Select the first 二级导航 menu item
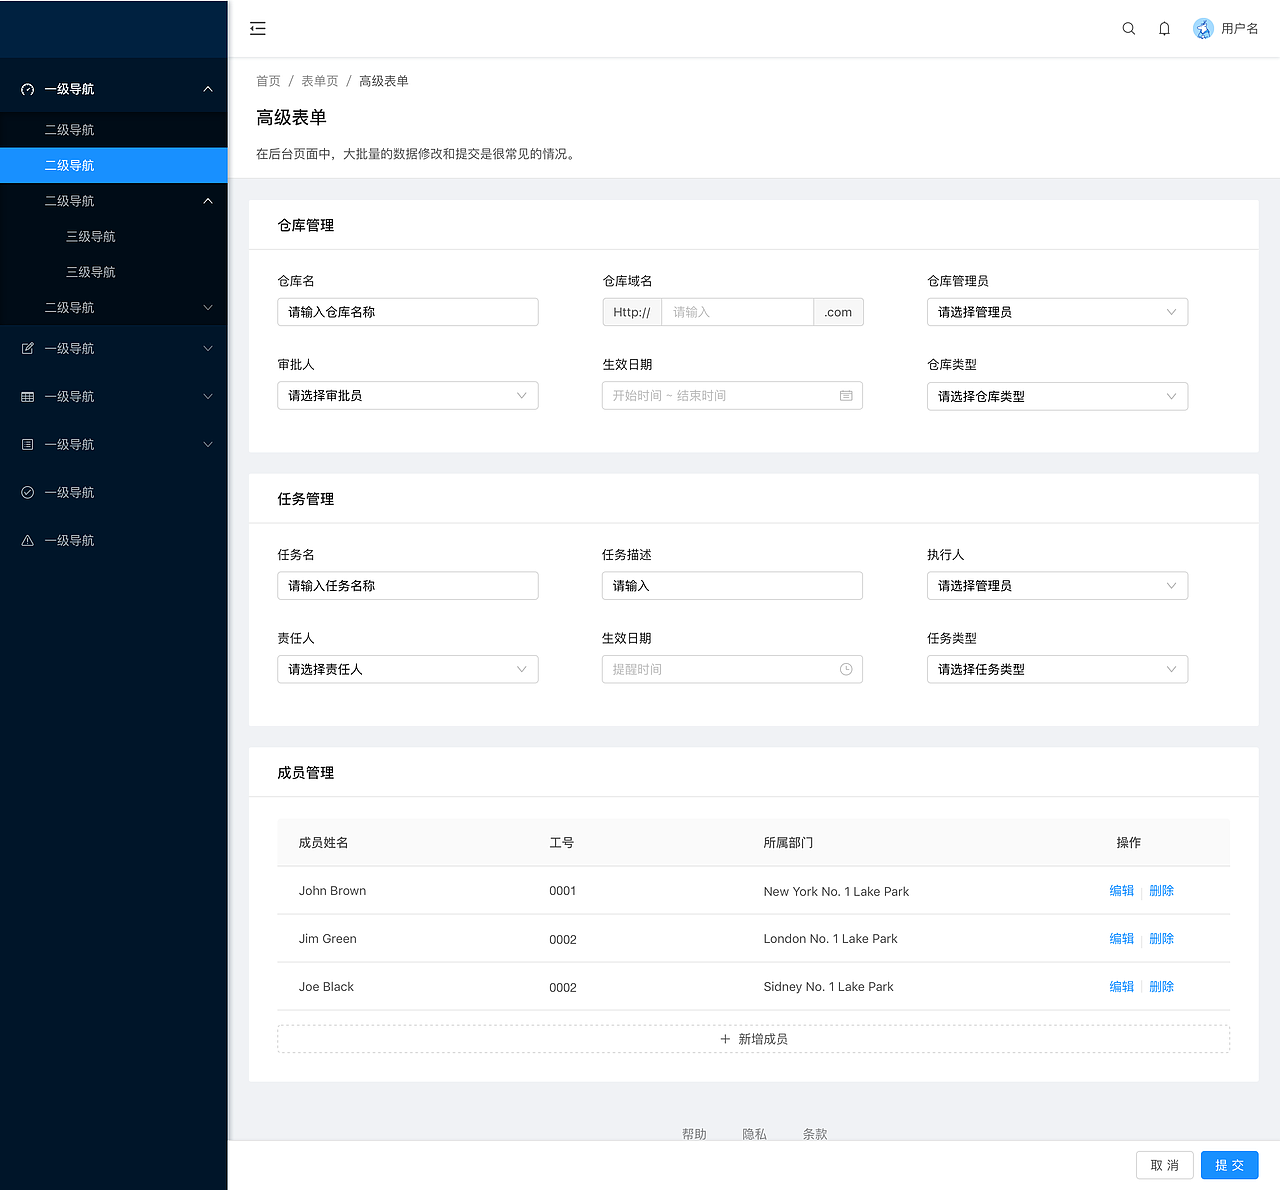The image size is (1280, 1190). pos(114,130)
